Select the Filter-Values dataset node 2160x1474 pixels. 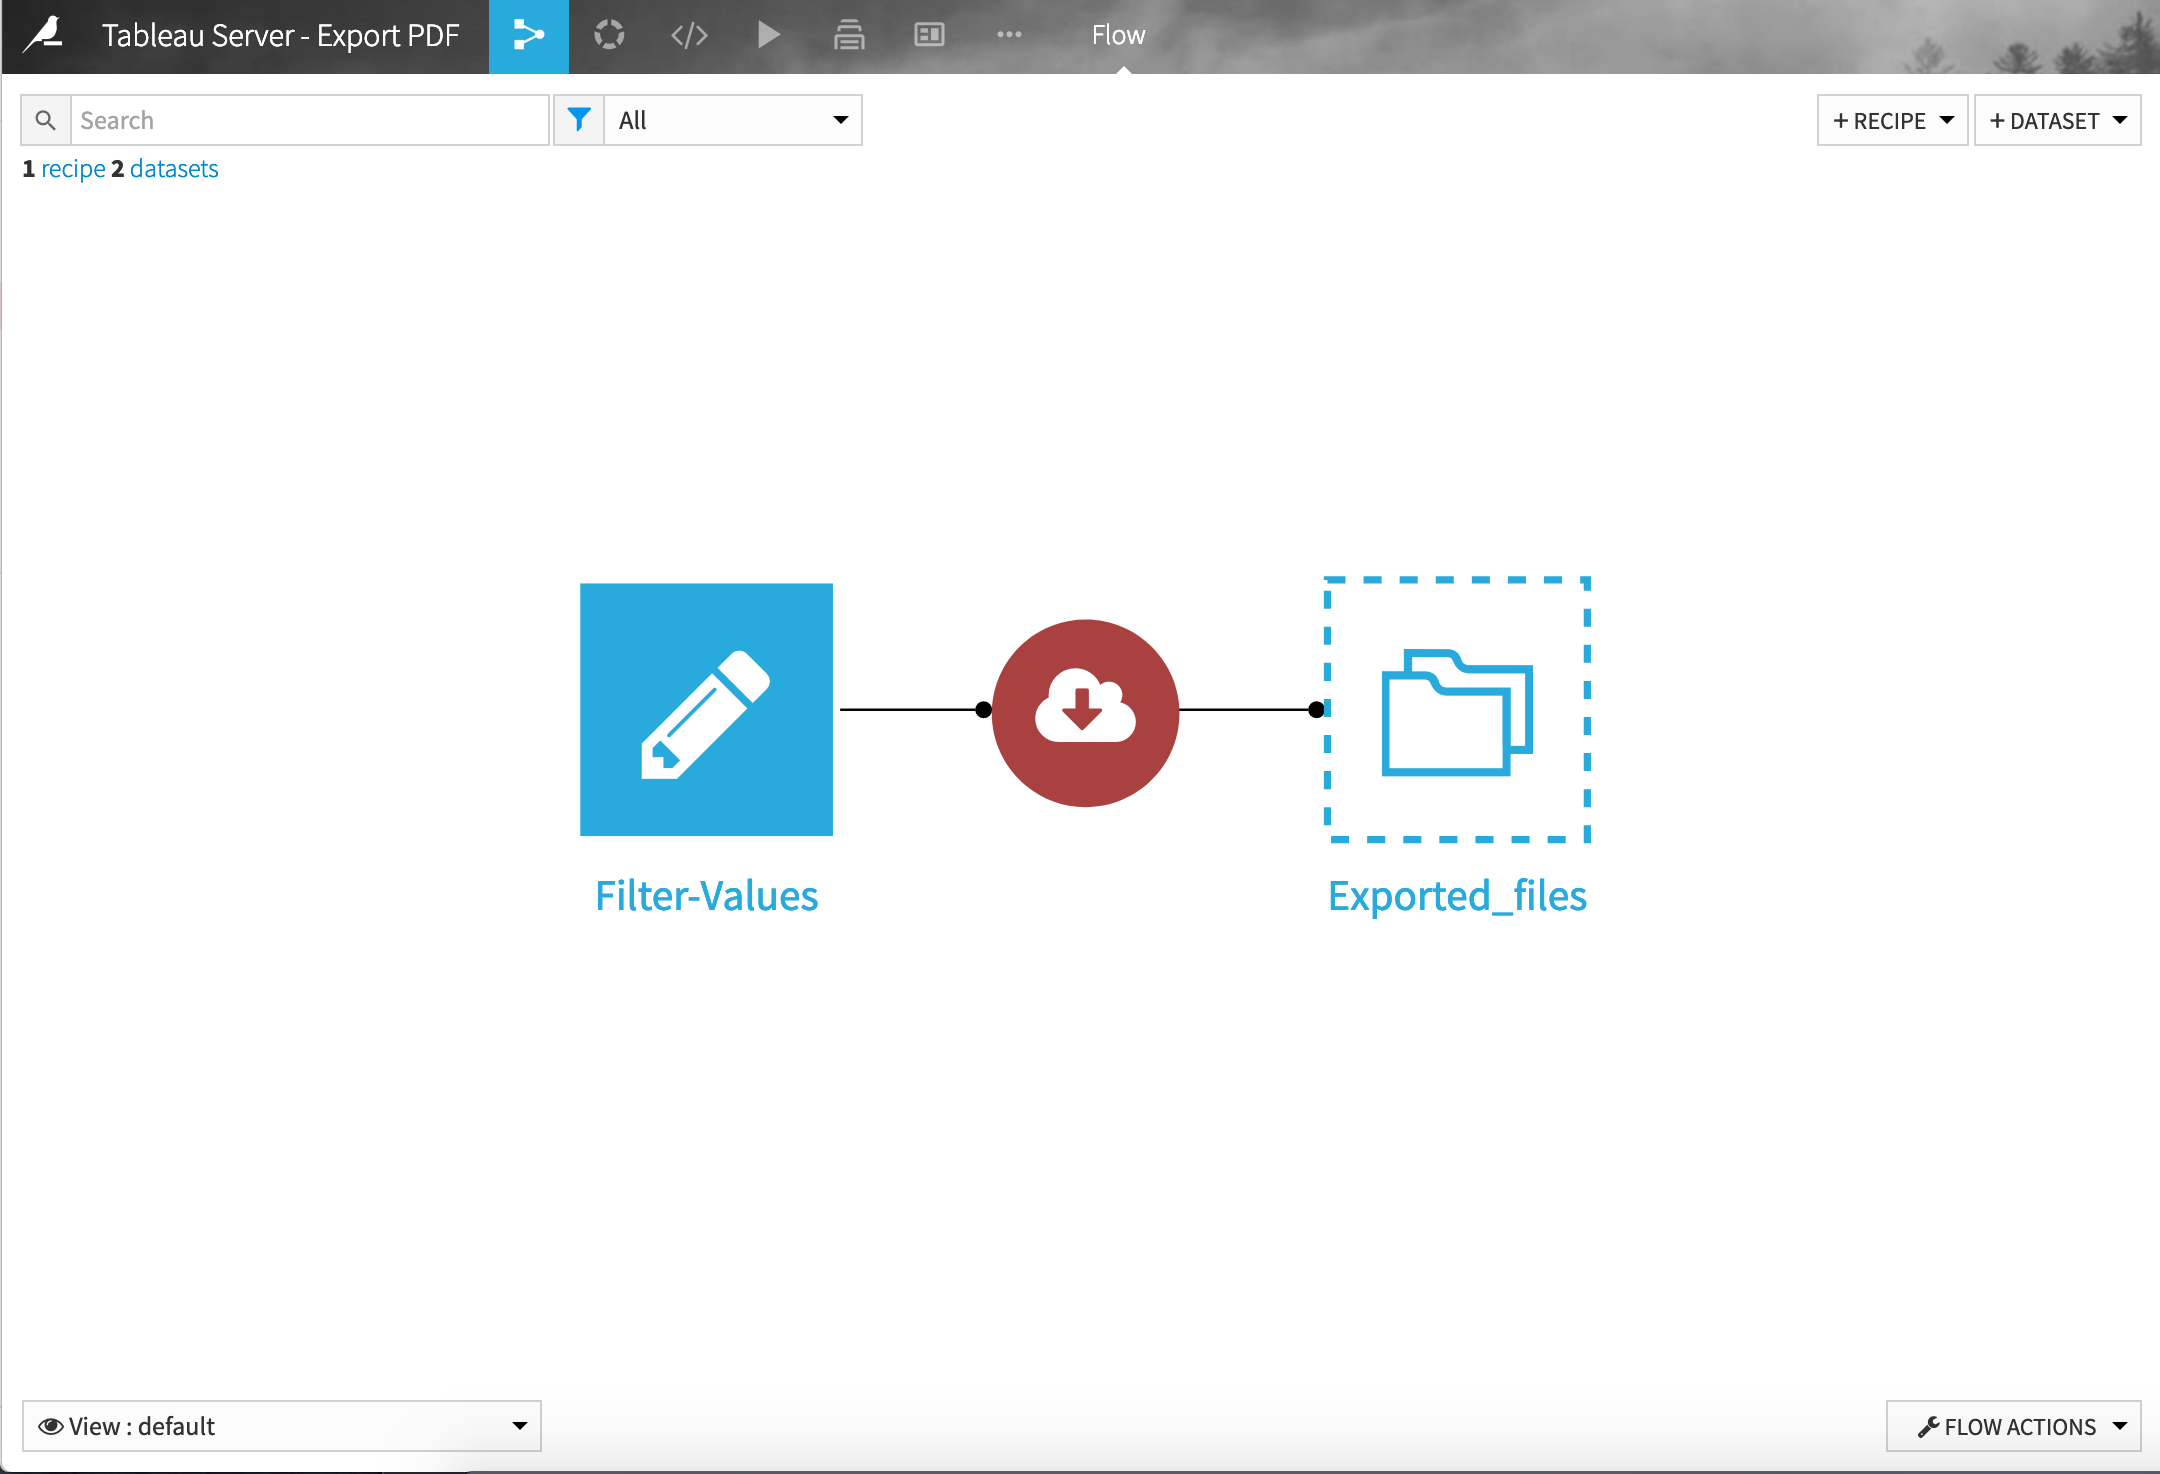point(706,710)
